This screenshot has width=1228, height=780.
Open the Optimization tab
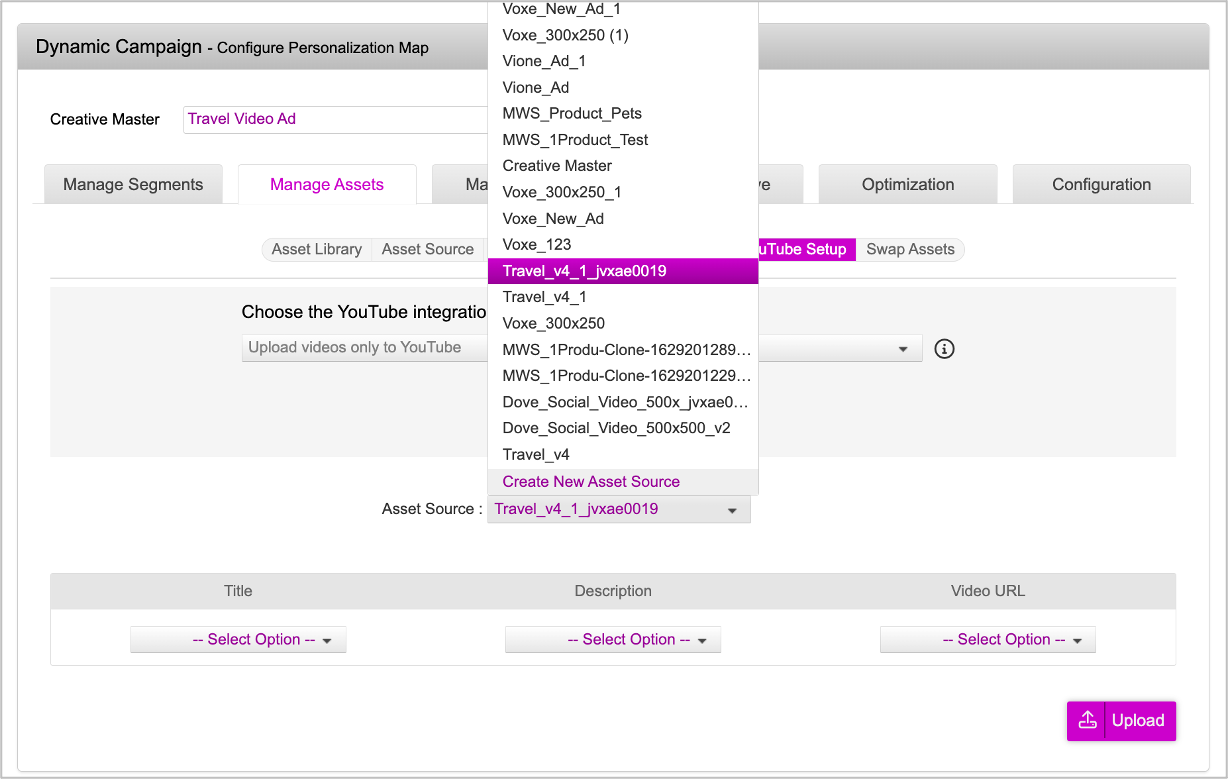pos(908,184)
